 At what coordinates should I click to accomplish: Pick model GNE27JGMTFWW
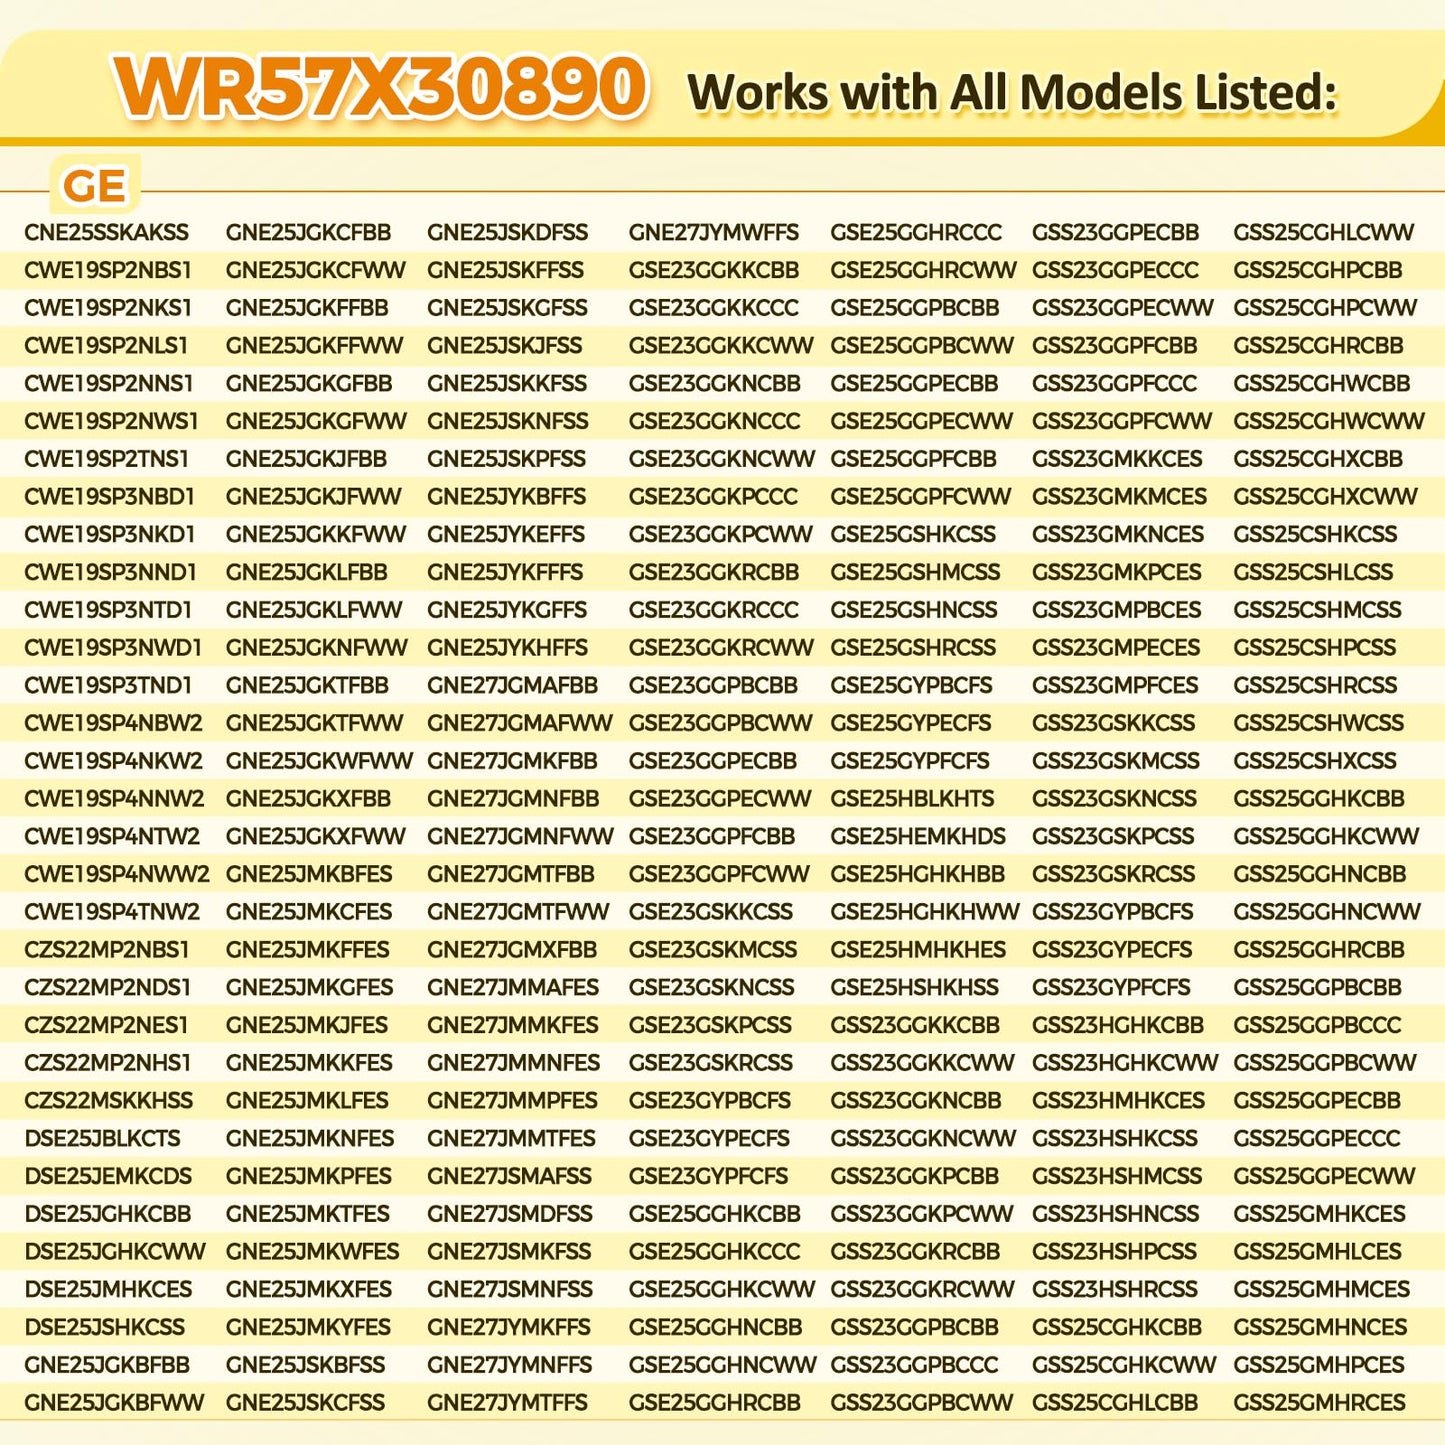pos(518,912)
